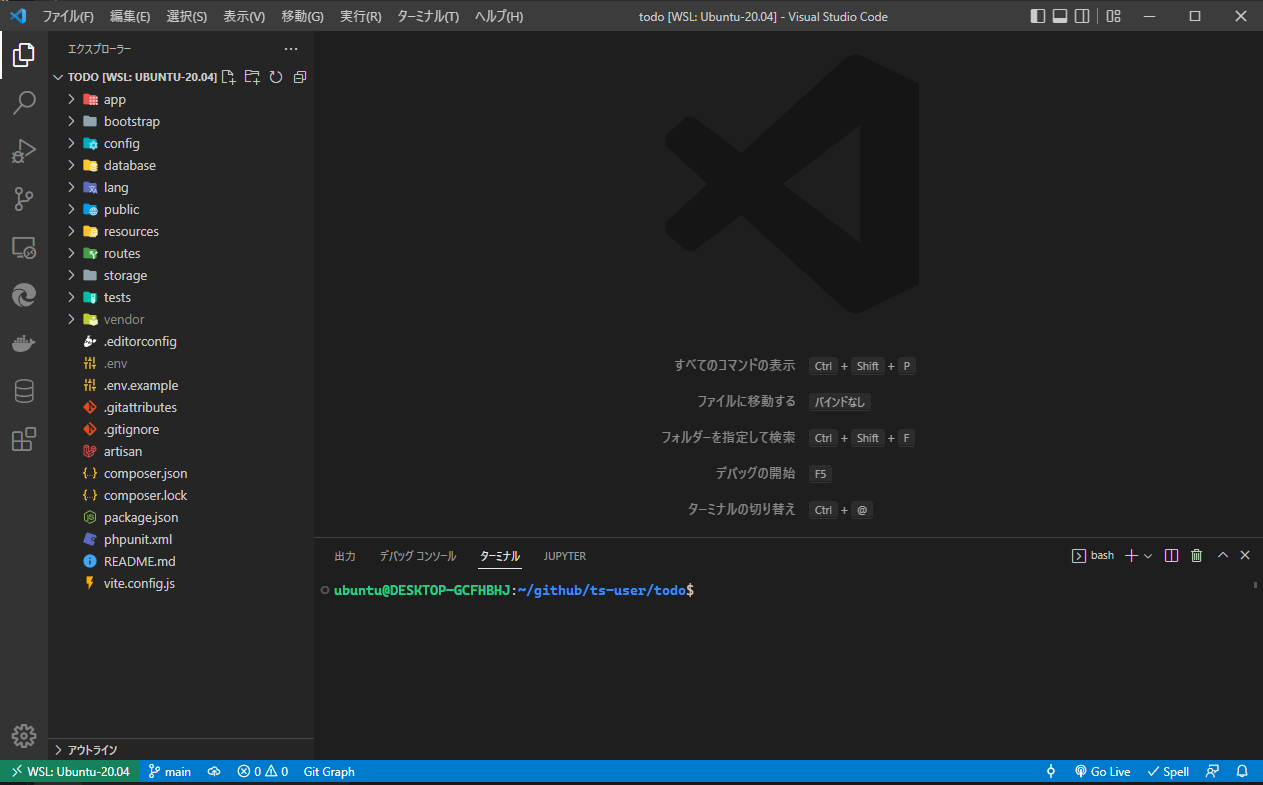Open the Search view icon
1263x785 pixels.
point(24,103)
